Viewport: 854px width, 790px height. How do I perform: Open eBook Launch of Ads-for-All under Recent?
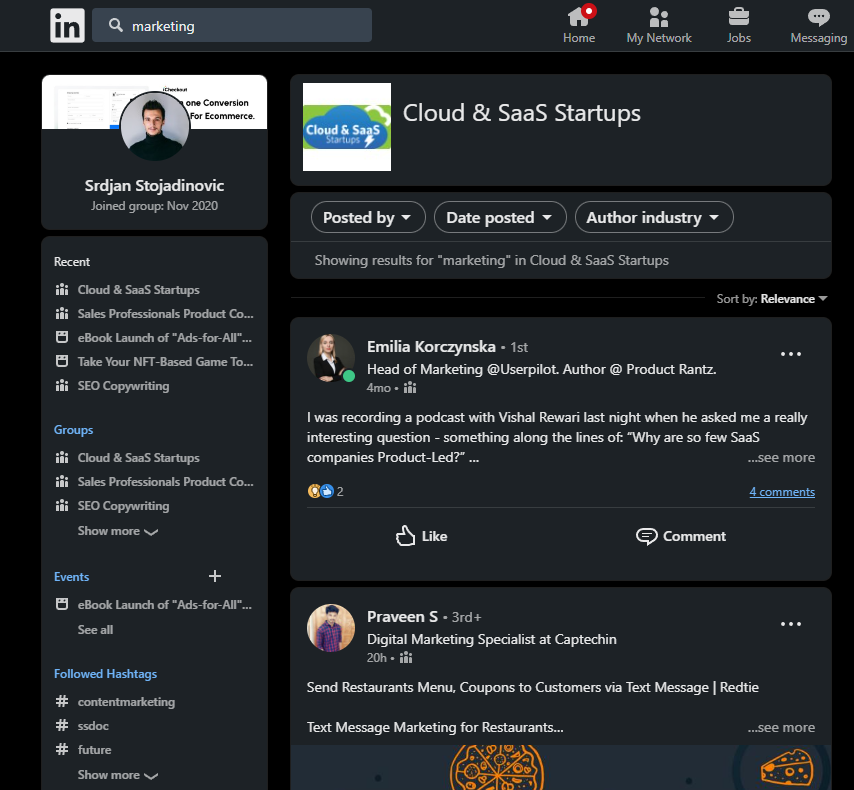(164, 338)
